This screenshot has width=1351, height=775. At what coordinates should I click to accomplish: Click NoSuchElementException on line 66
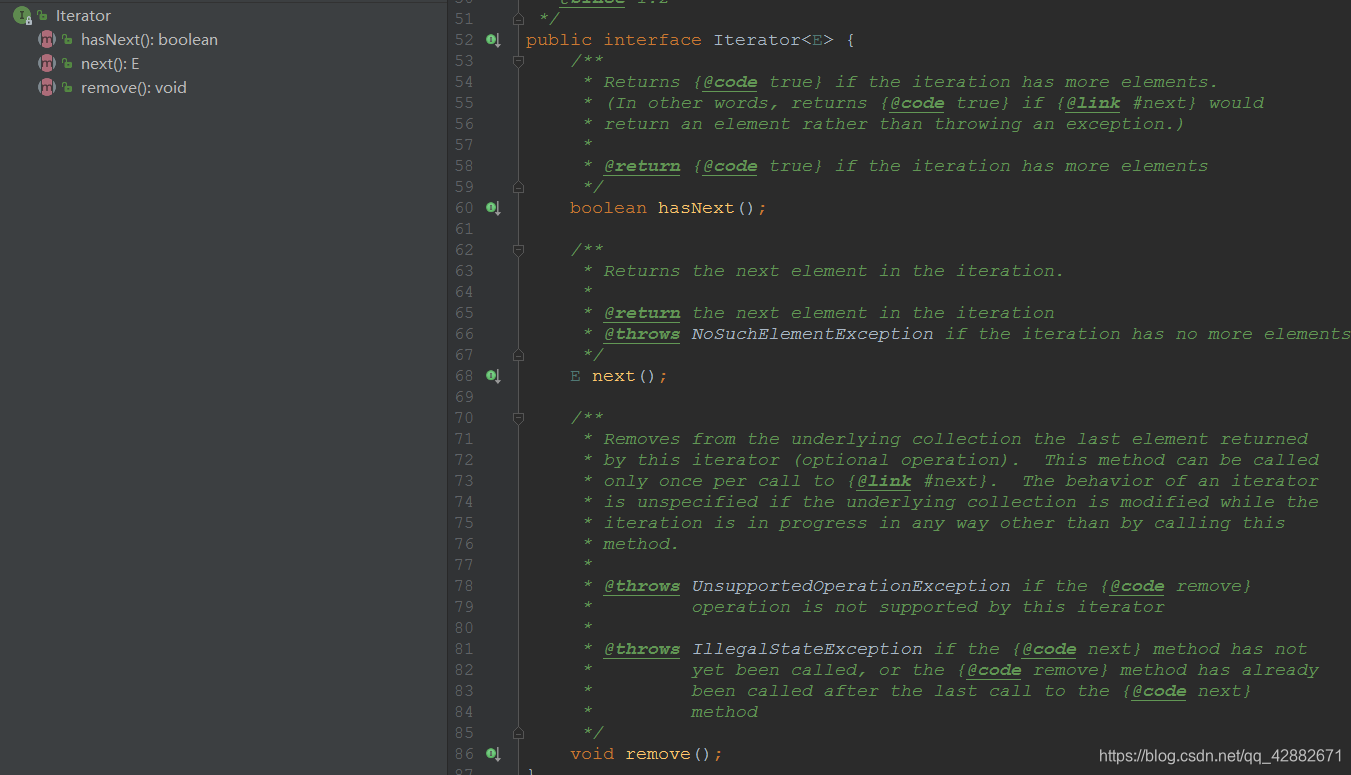[x=812, y=334]
